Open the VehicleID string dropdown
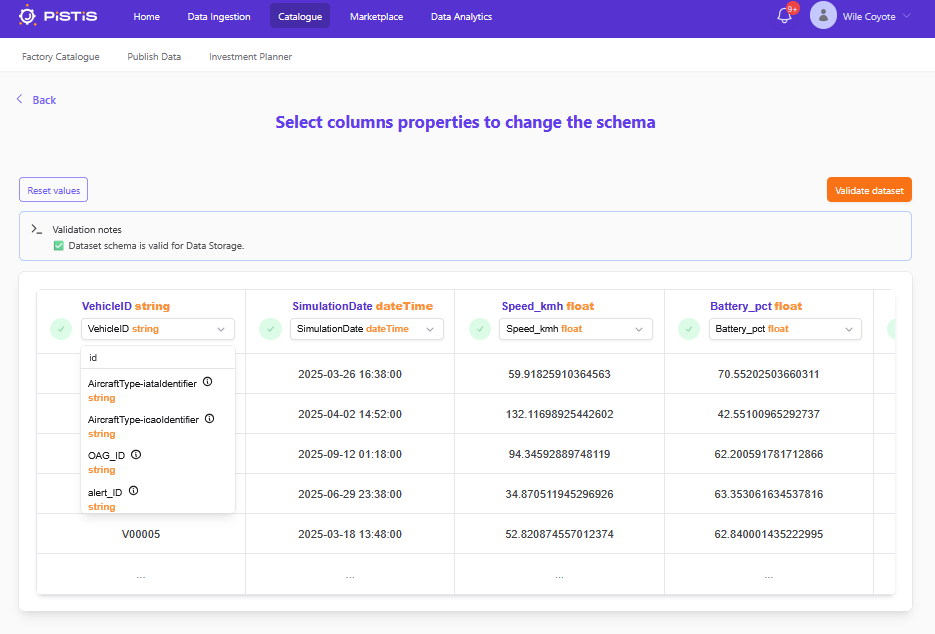 [158, 329]
